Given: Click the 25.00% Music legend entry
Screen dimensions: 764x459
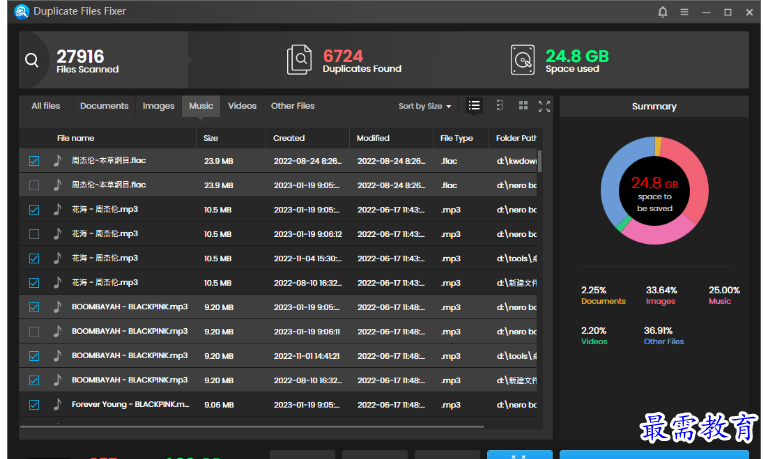Looking at the screenshot, I should (724, 295).
